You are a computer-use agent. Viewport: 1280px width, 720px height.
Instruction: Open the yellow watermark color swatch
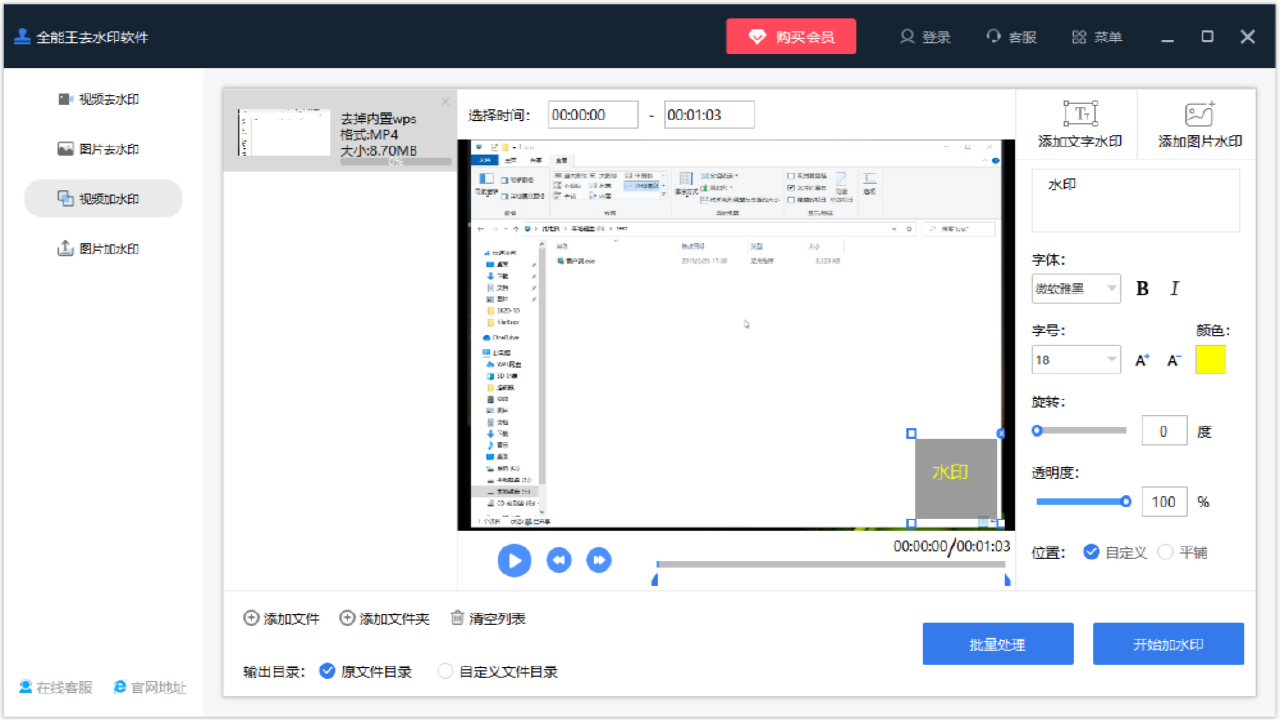(1210, 359)
